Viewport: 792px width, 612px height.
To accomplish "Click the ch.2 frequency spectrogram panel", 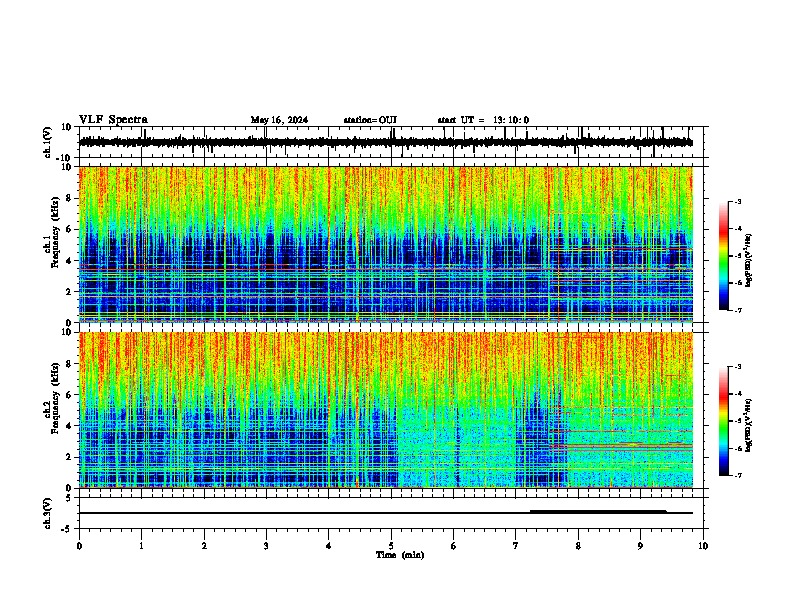I will 391,410.
